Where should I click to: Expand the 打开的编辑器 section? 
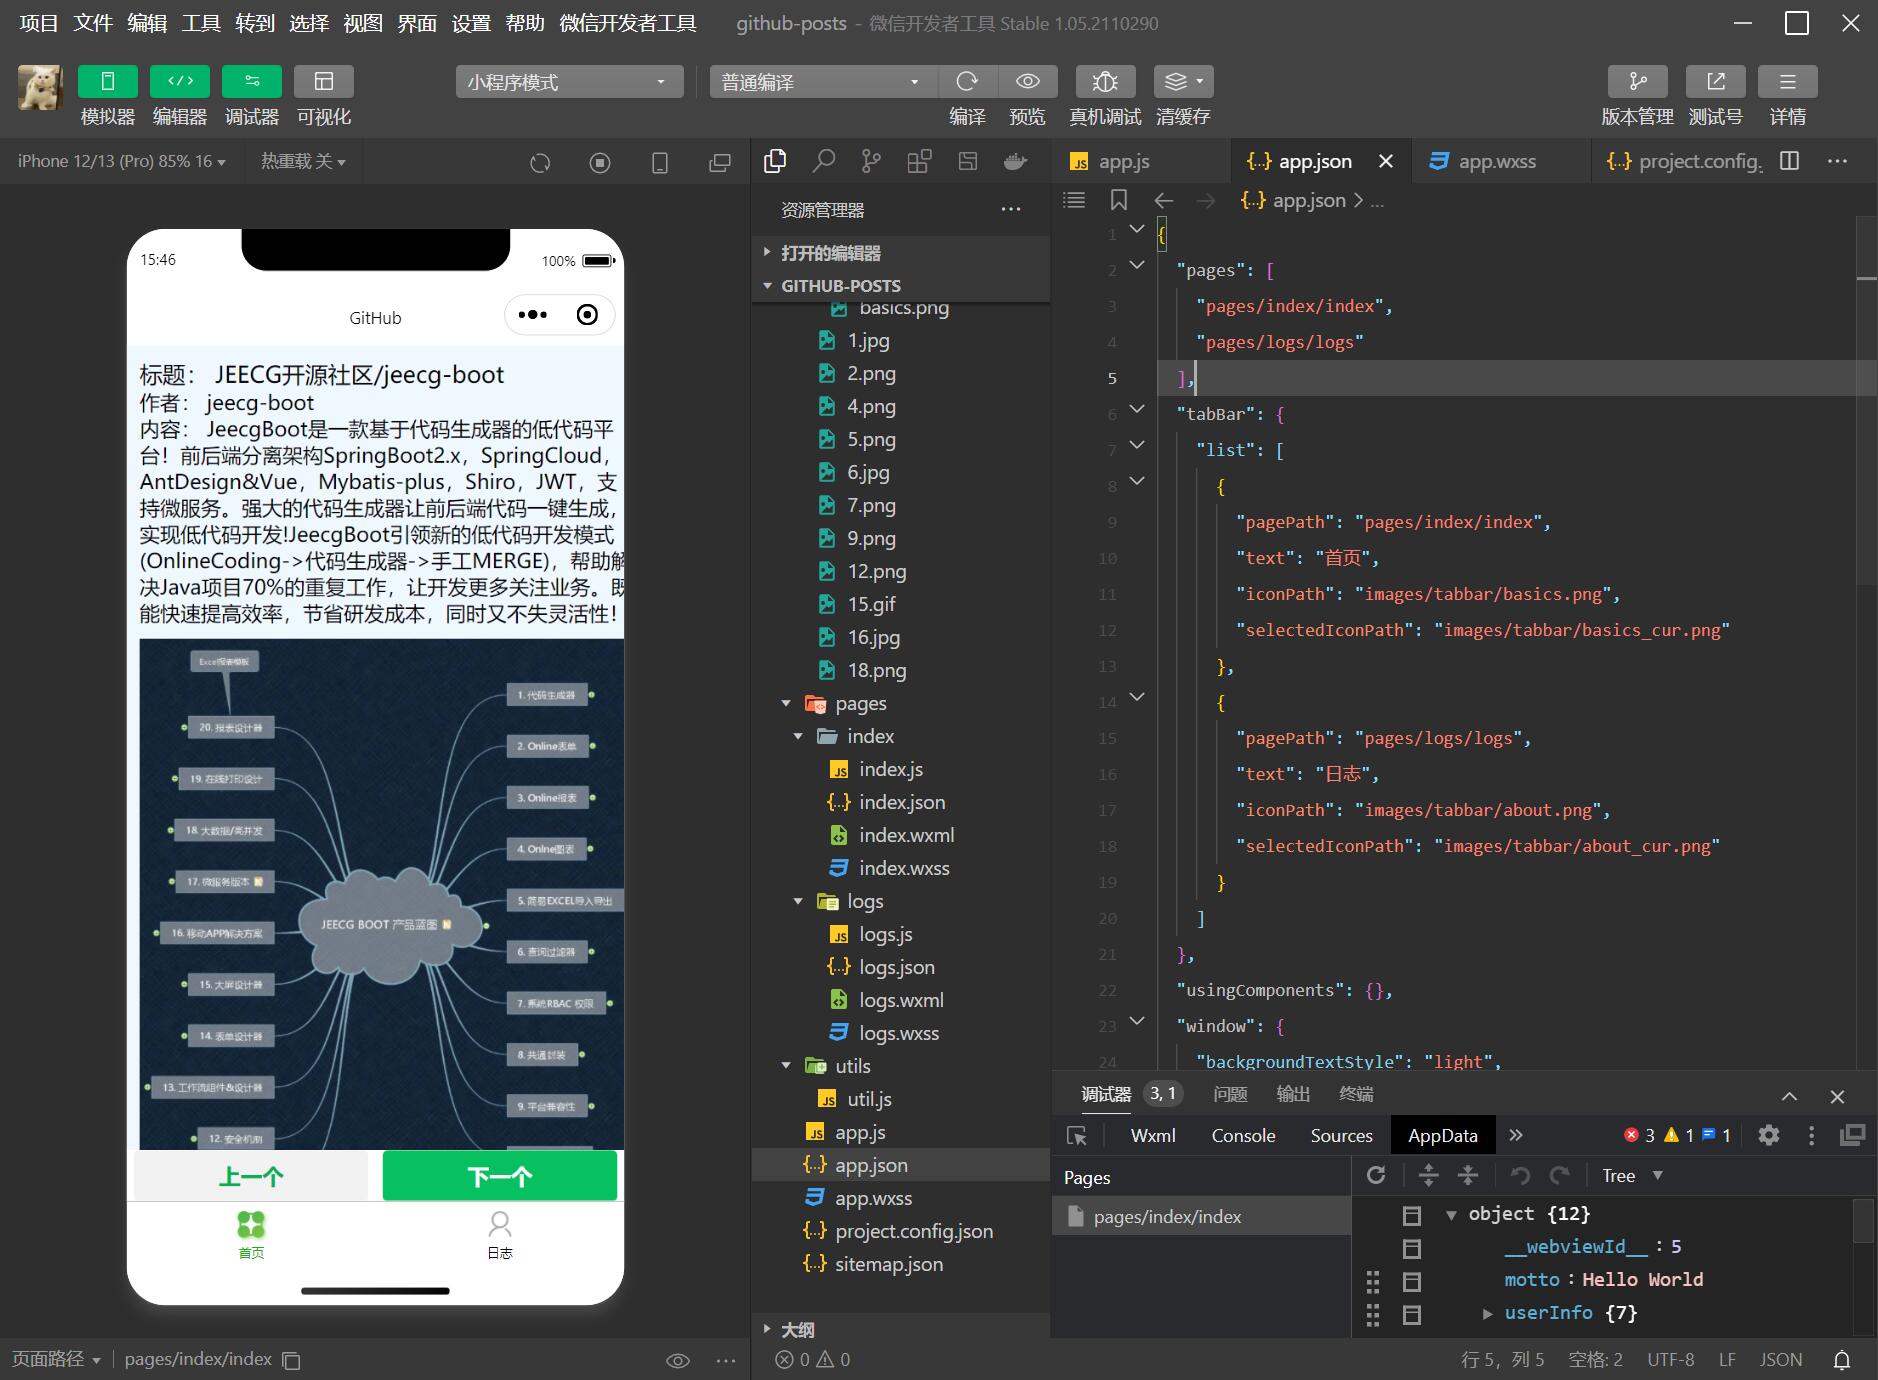pos(901,253)
